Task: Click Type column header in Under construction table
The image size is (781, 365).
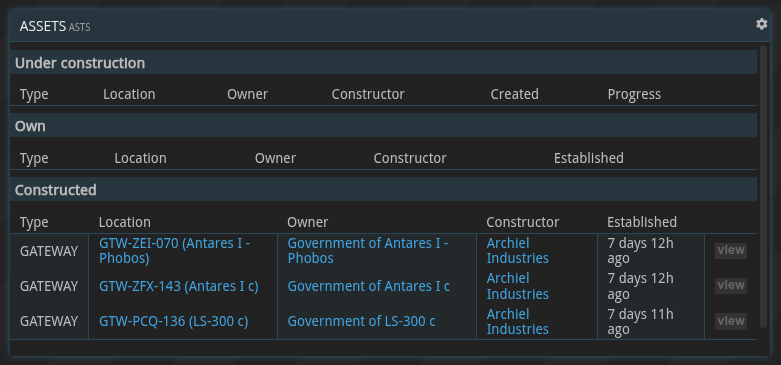Action: 34,95
